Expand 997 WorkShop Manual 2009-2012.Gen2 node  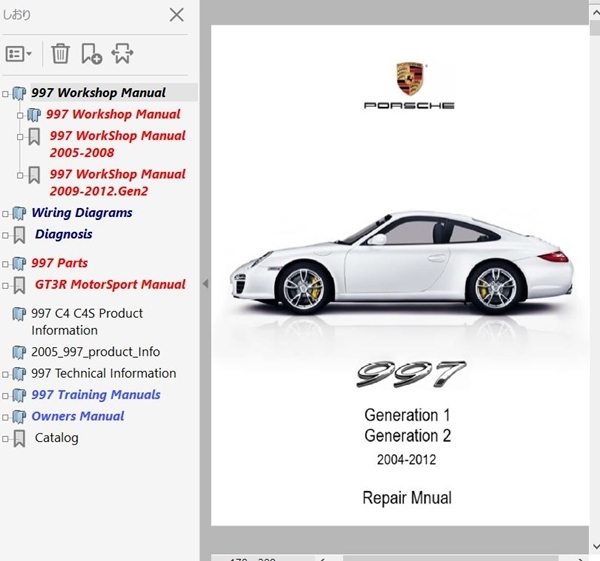point(20,175)
